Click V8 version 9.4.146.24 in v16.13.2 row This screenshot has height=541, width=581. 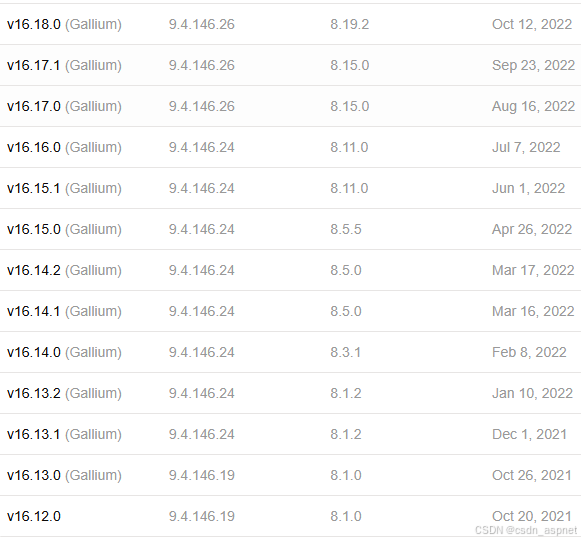[202, 394]
